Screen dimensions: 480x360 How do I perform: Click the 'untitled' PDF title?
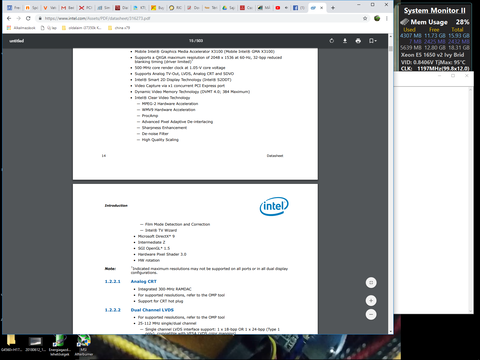coord(17,41)
